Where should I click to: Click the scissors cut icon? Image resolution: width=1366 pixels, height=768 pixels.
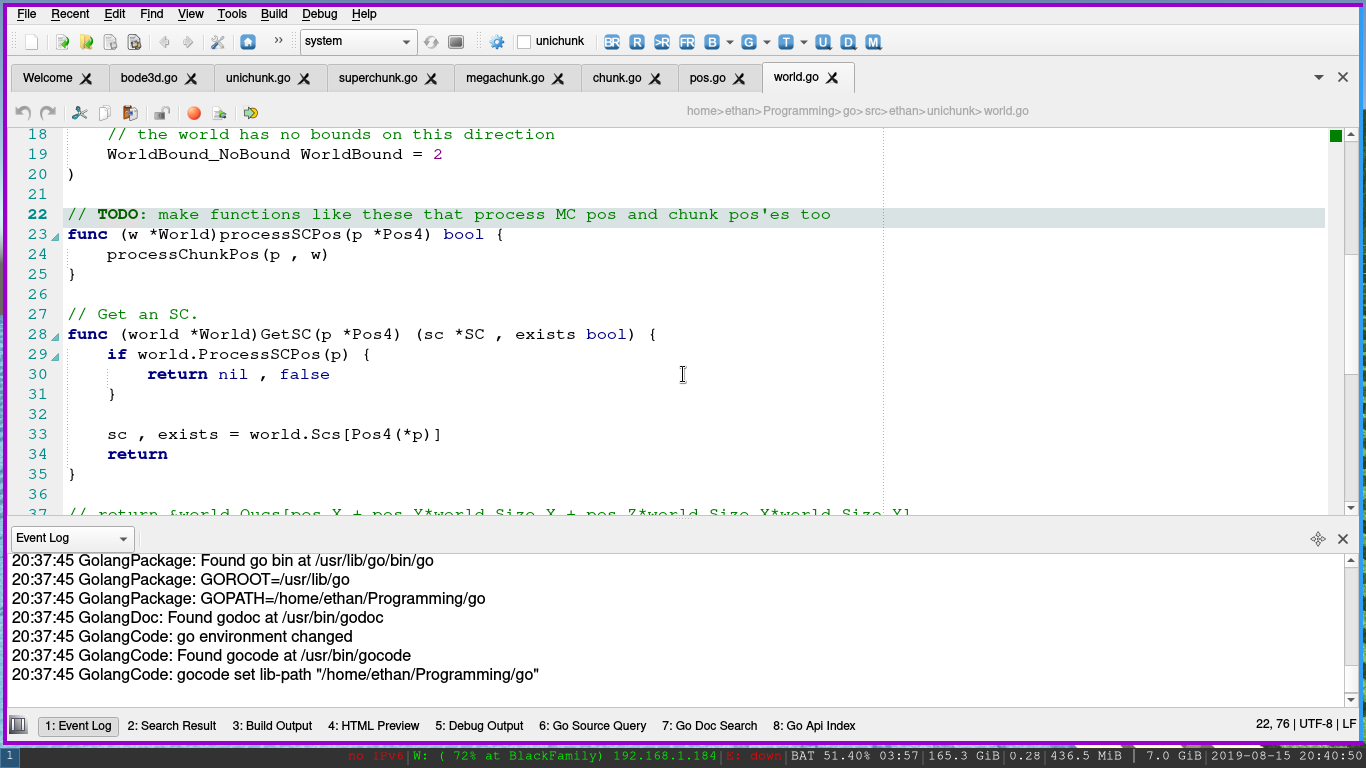79,113
